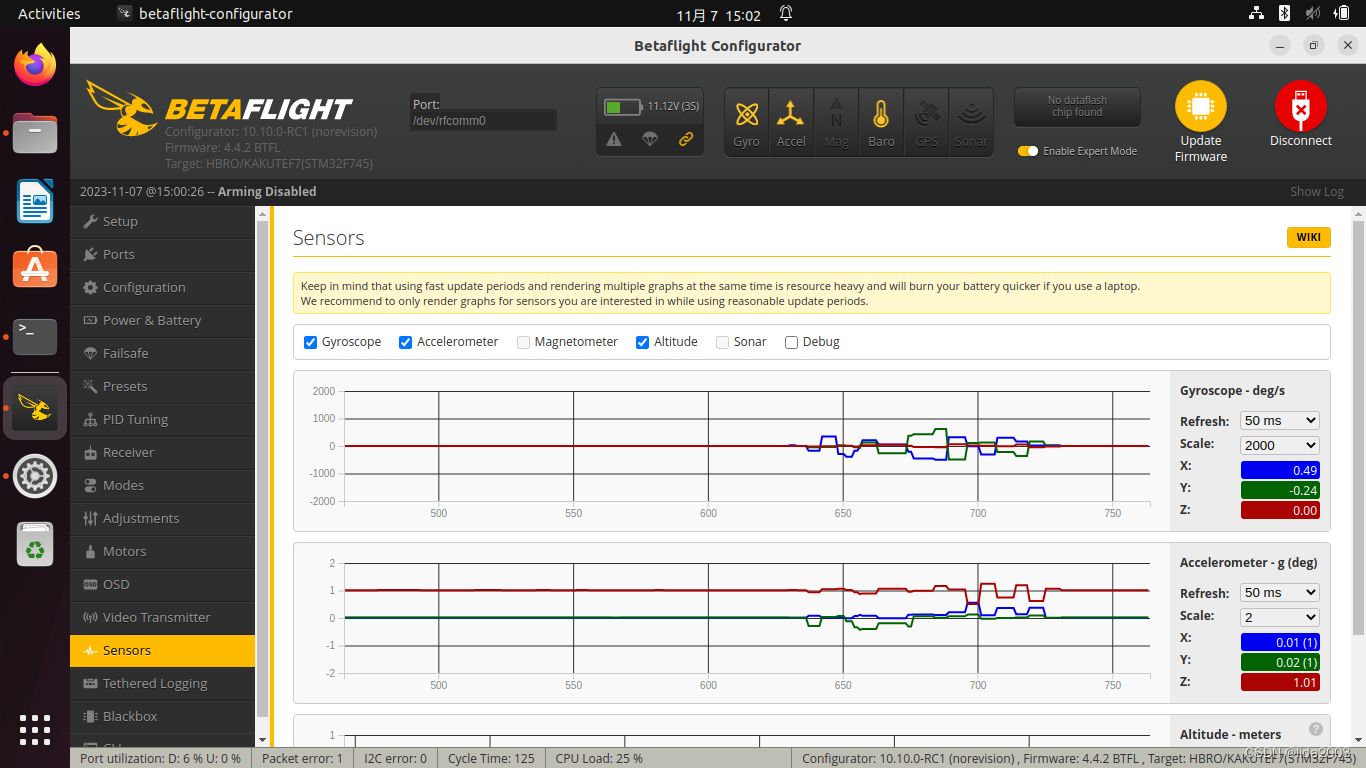Open the Motors tab
Screen dimensions: 1366x768
[x=162, y=552]
